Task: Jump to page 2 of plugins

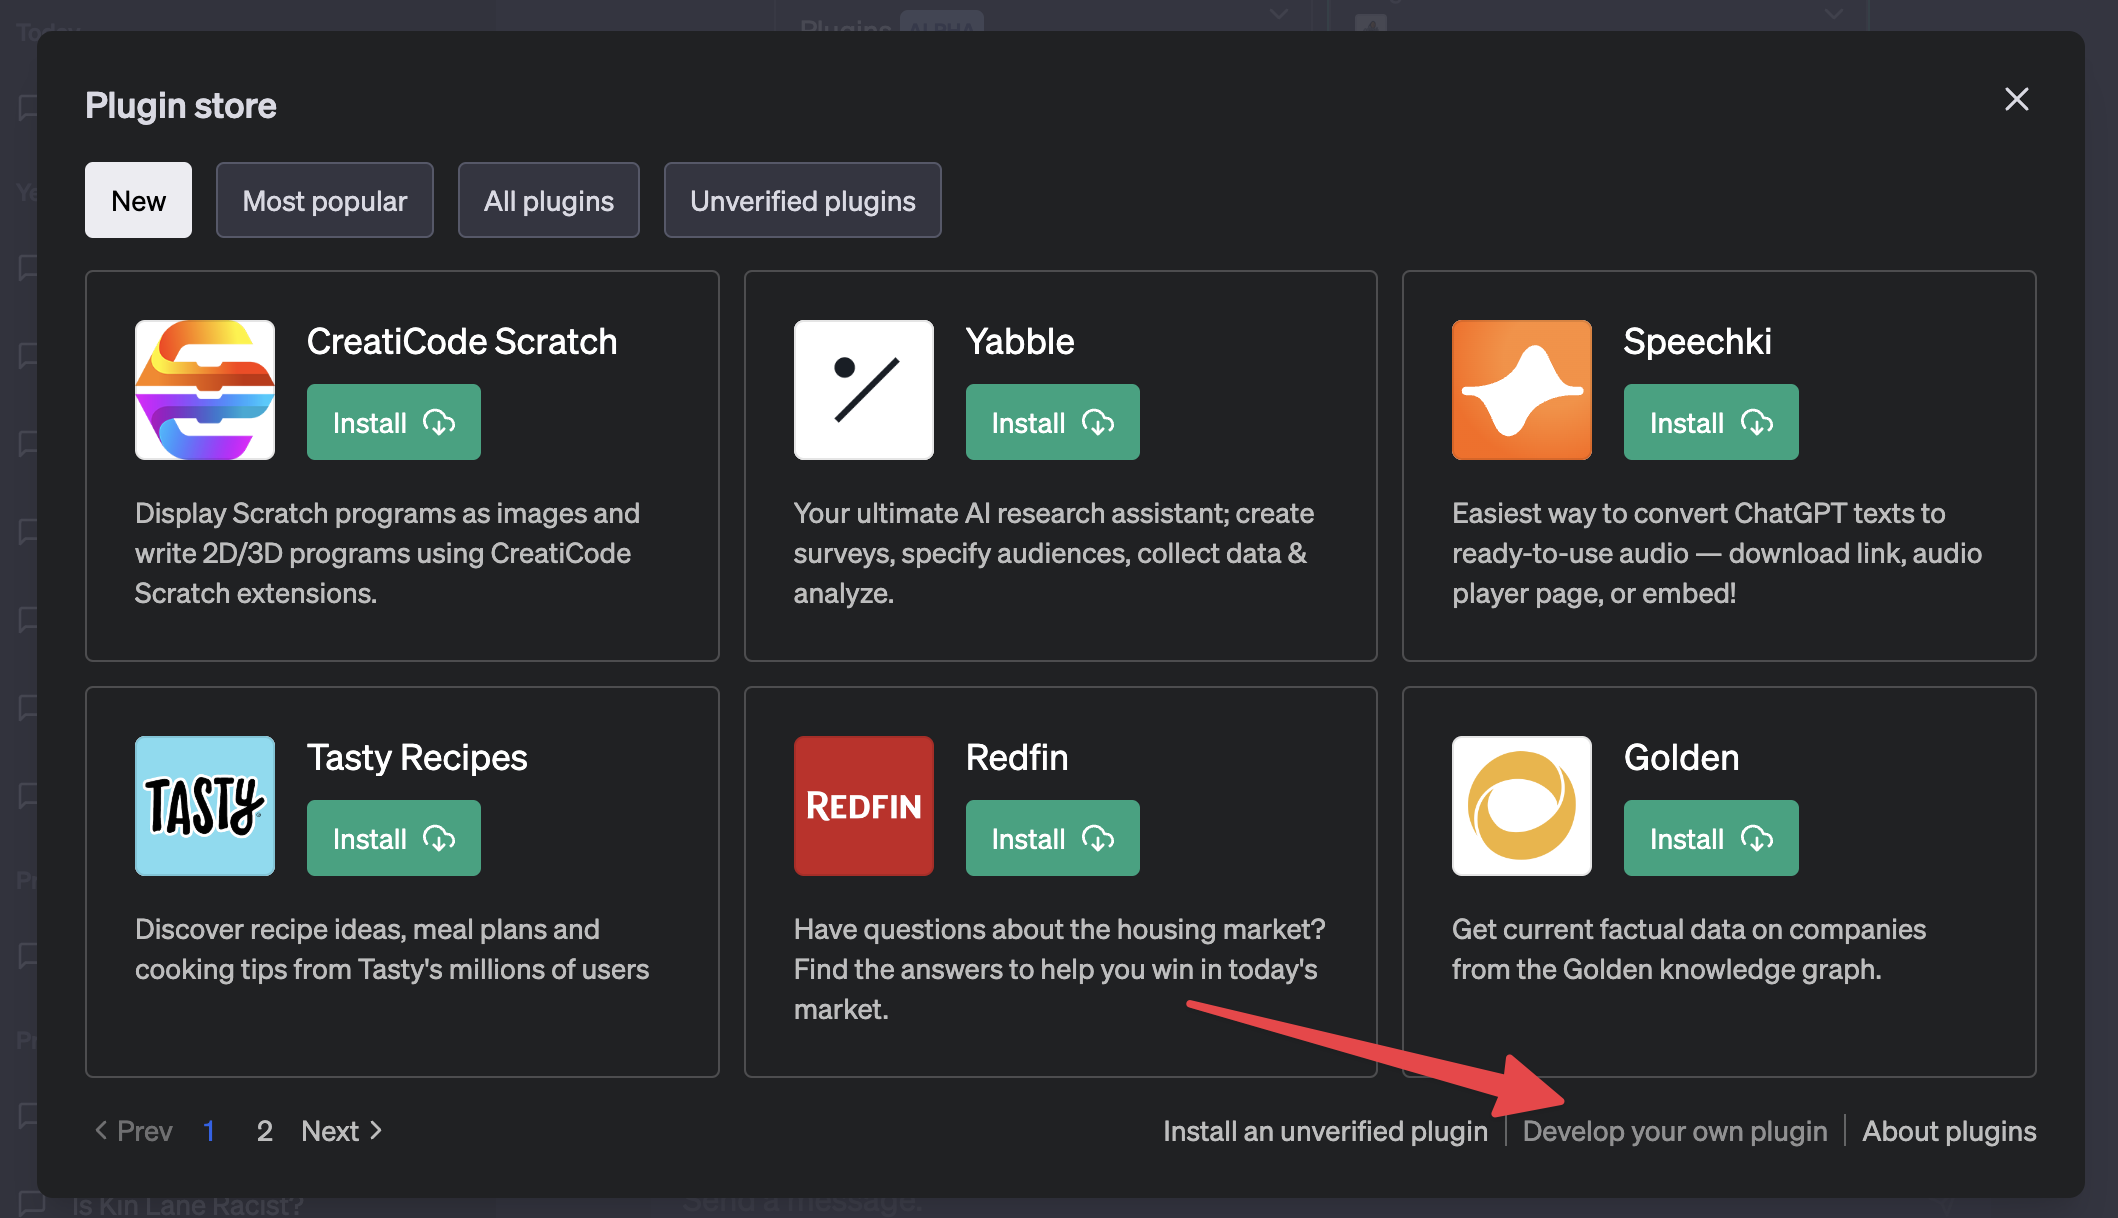Action: tap(264, 1131)
